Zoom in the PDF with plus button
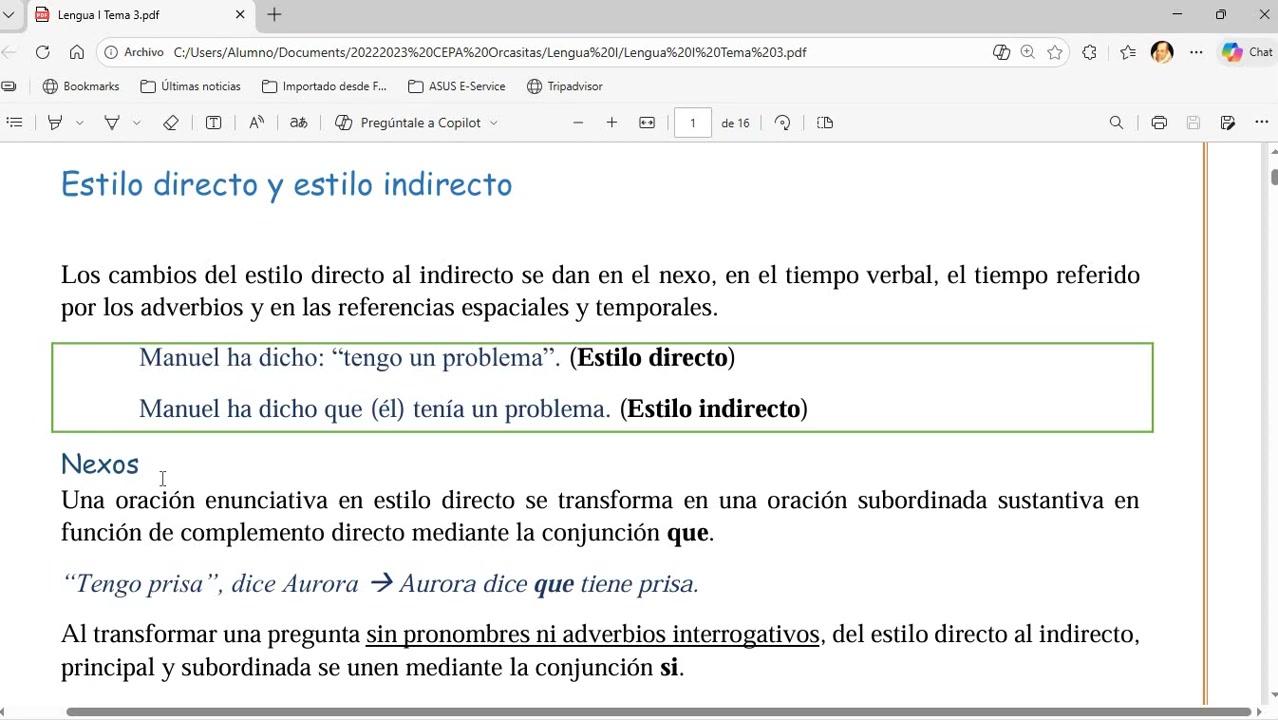Viewport: 1278px width, 720px height. click(612, 122)
